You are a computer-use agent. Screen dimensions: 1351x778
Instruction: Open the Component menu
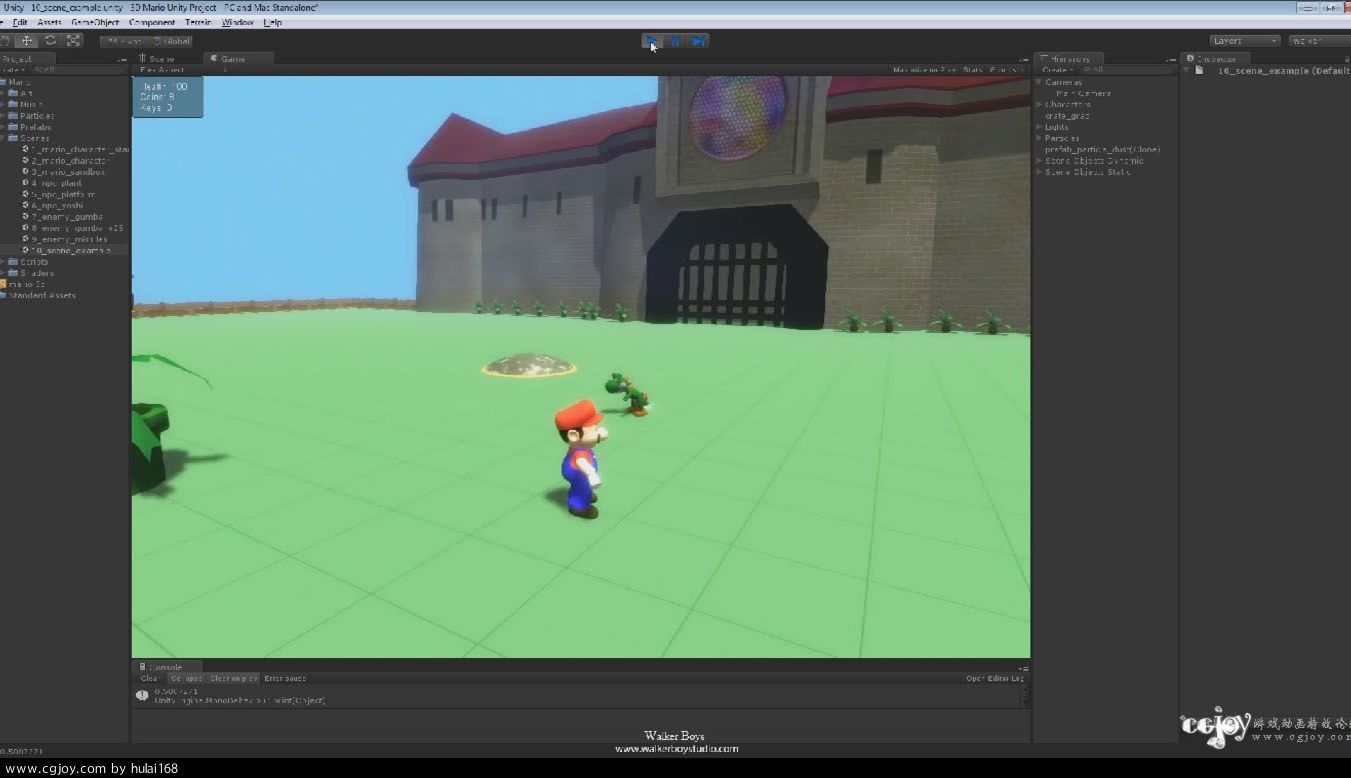pos(152,22)
